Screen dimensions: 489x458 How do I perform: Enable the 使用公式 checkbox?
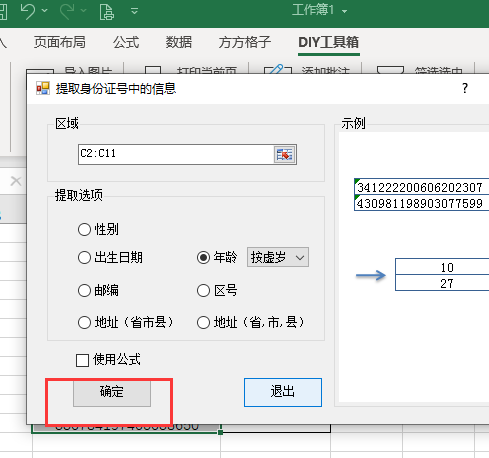coord(82,360)
